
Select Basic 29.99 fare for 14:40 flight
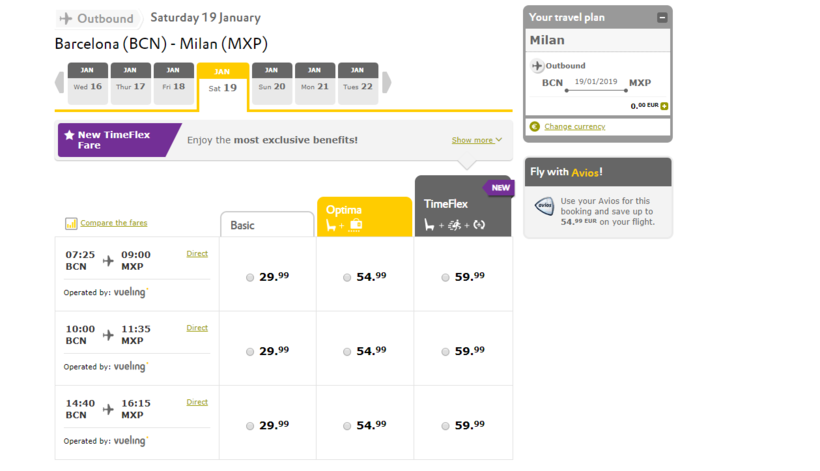tap(250, 426)
